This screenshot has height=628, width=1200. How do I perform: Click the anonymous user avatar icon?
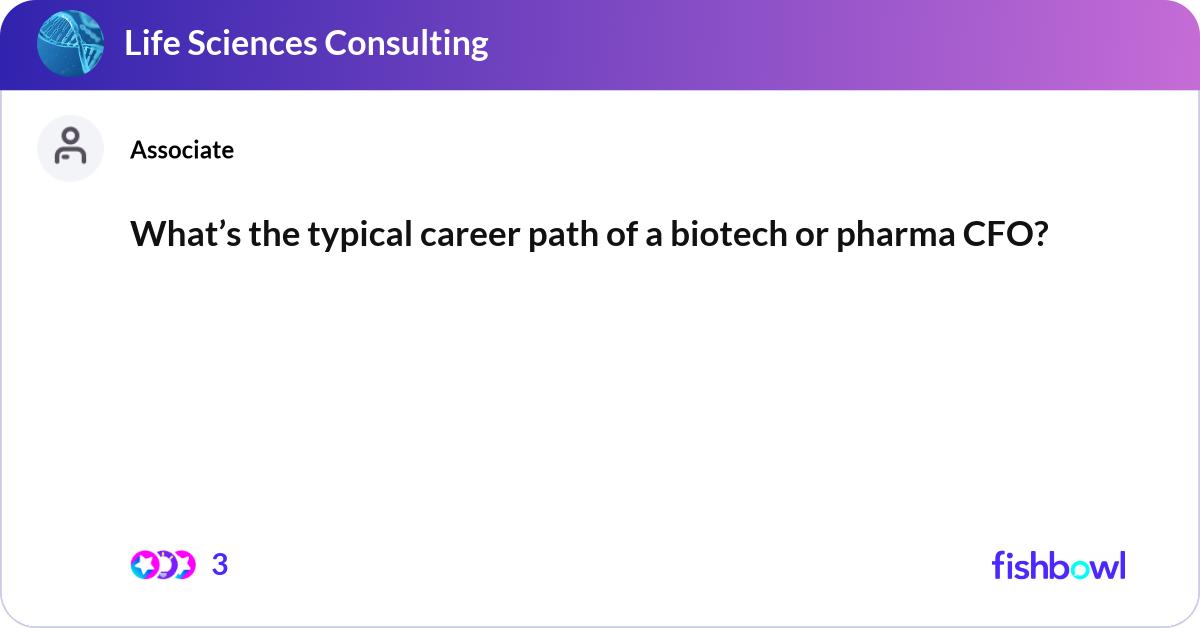pos(70,149)
